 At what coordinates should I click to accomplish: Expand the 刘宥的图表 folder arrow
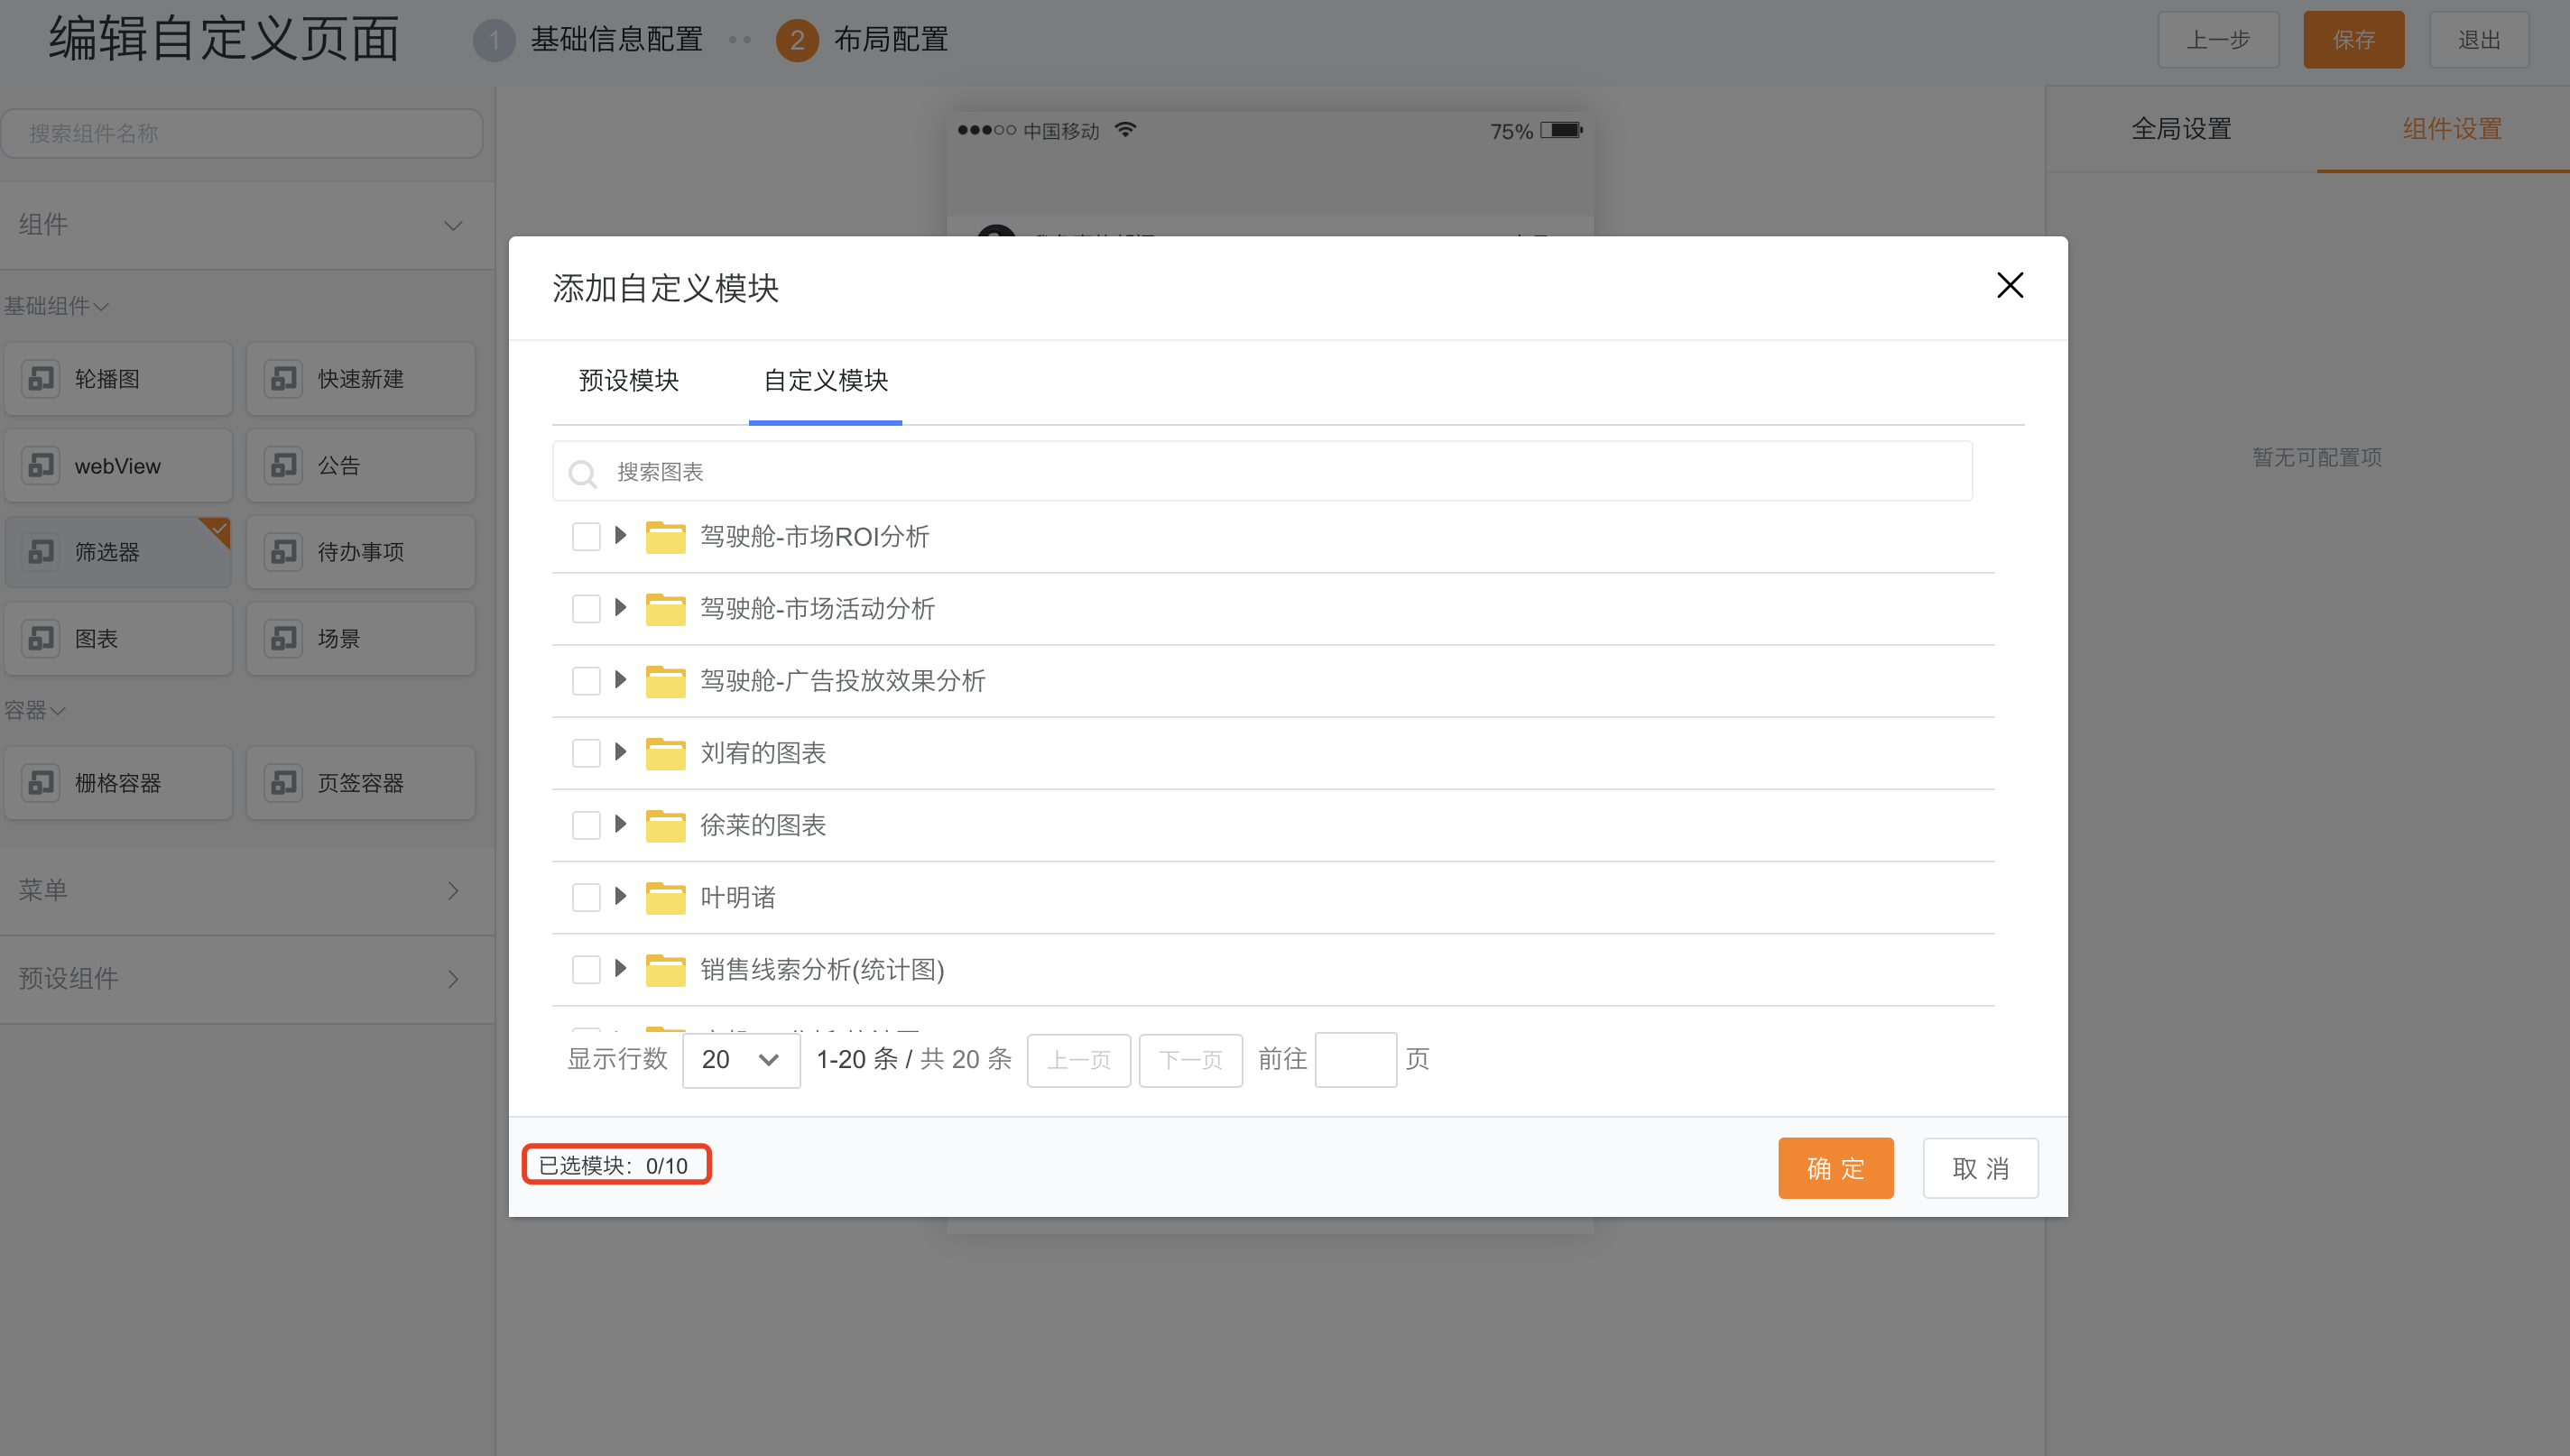[620, 752]
